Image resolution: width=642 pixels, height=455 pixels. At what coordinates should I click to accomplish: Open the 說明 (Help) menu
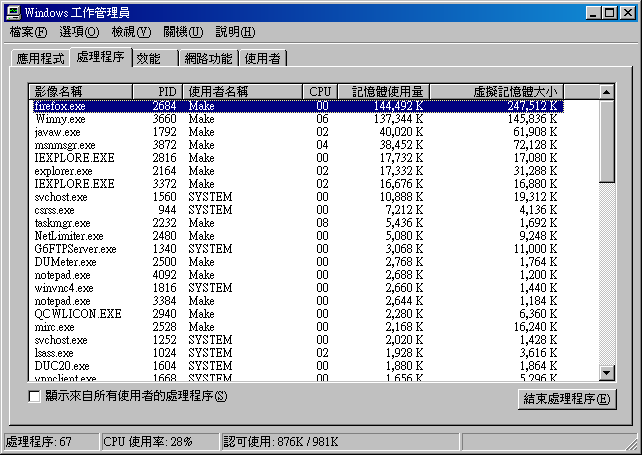pos(234,33)
